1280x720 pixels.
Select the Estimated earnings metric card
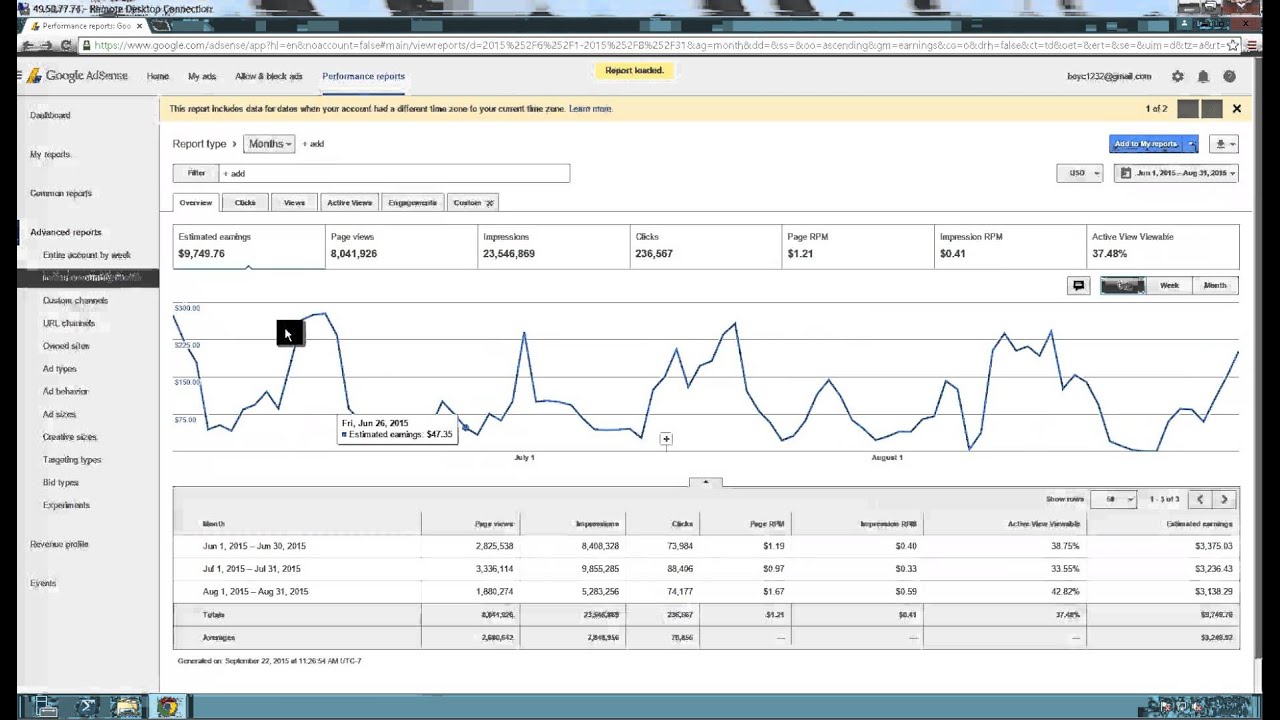click(248, 246)
